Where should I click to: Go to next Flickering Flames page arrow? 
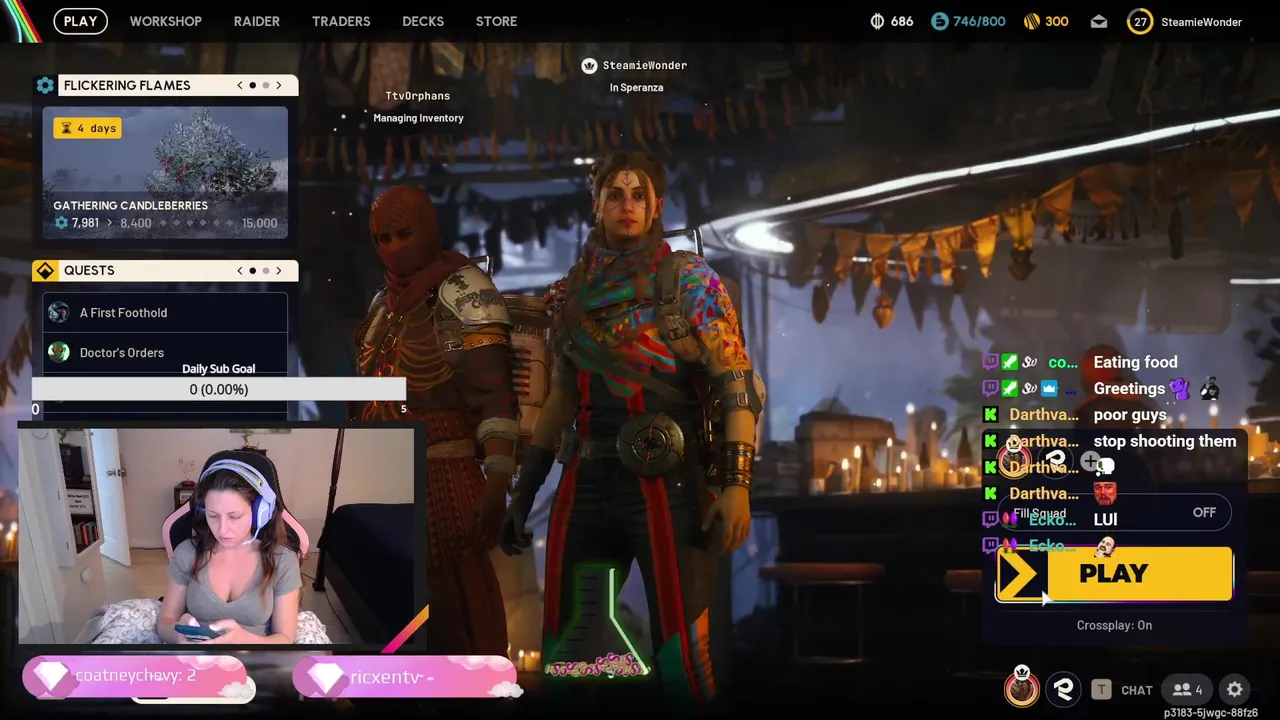pos(279,85)
